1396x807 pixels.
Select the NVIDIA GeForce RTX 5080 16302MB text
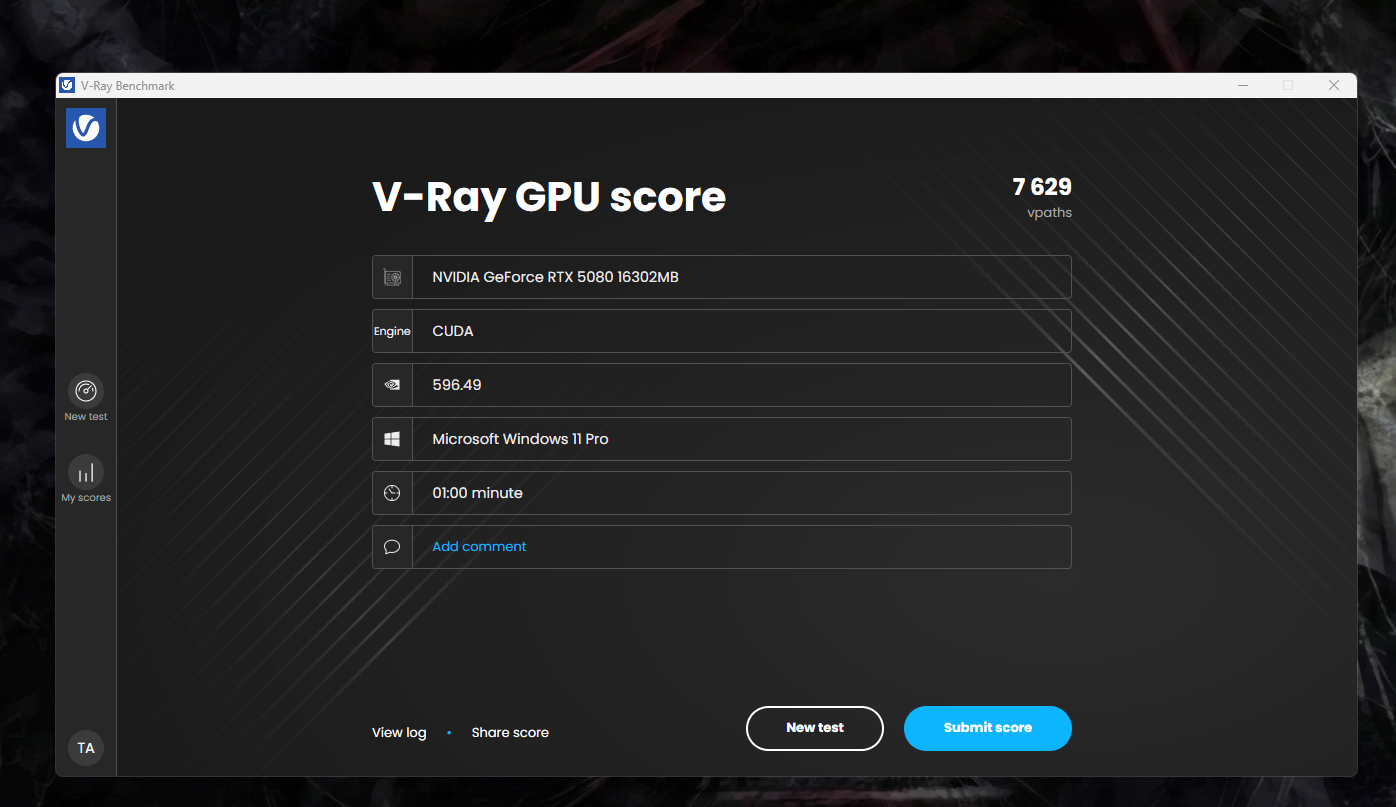click(x=556, y=277)
